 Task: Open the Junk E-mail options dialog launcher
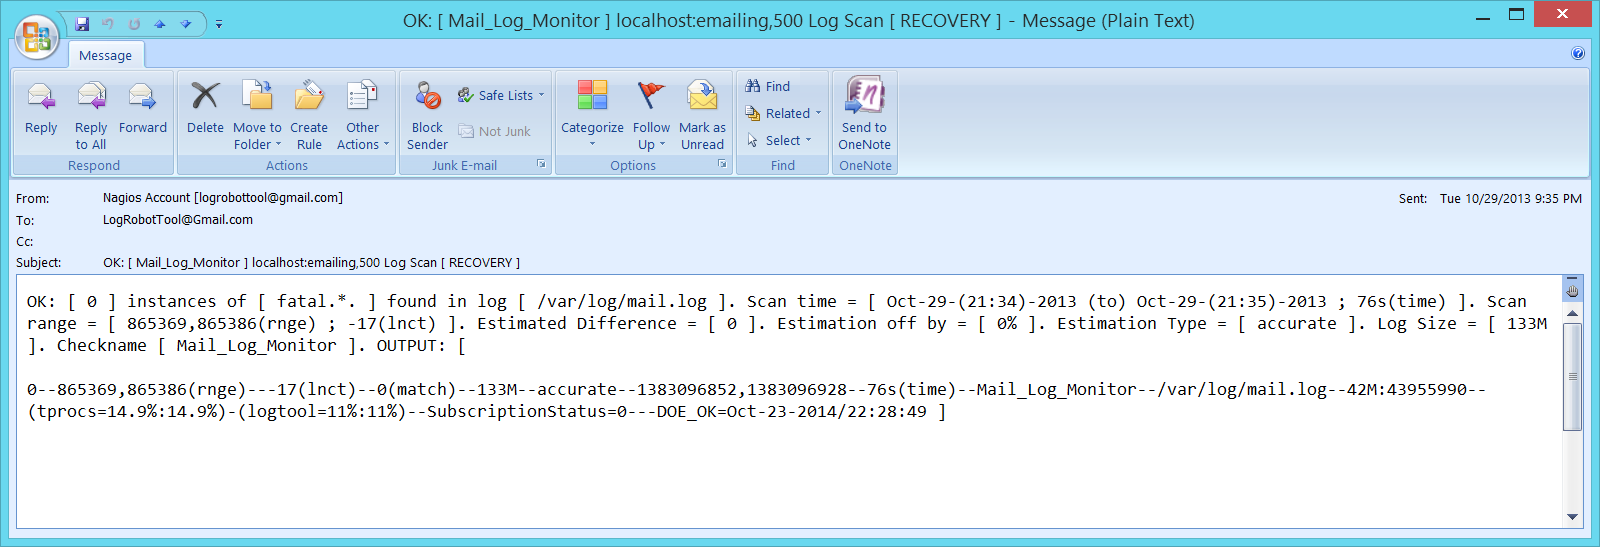click(x=541, y=164)
